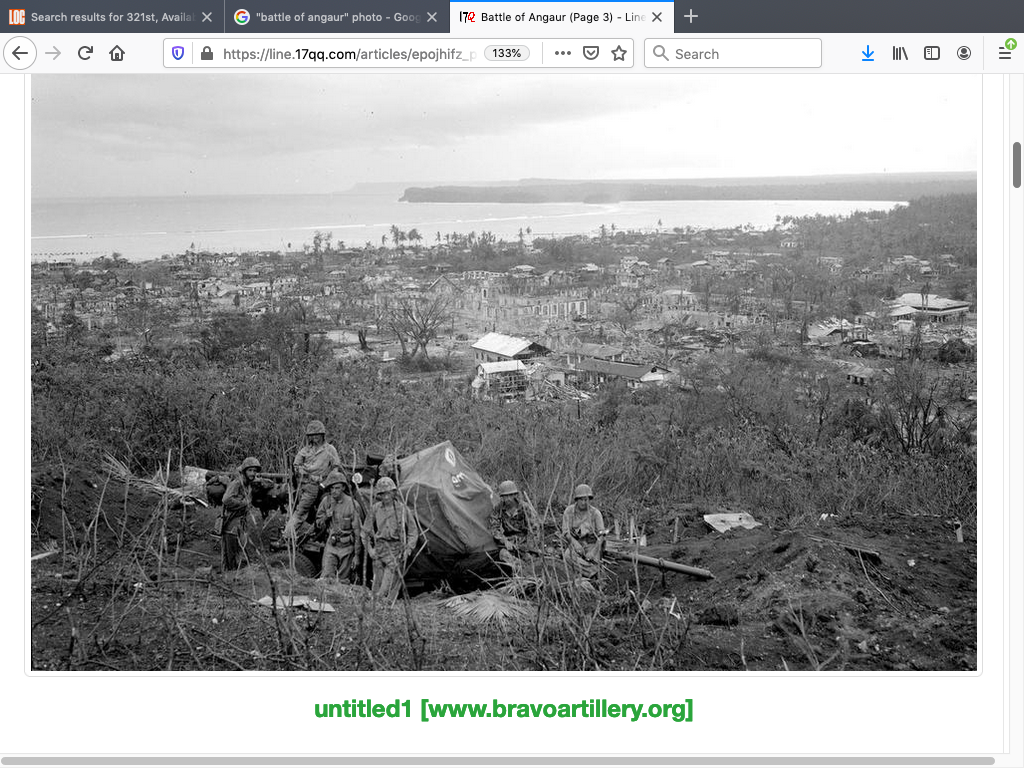Image resolution: width=1024 pixels, height=768 pixels.
Task: Click the browser back arrow button
Action: pos(20,54)
